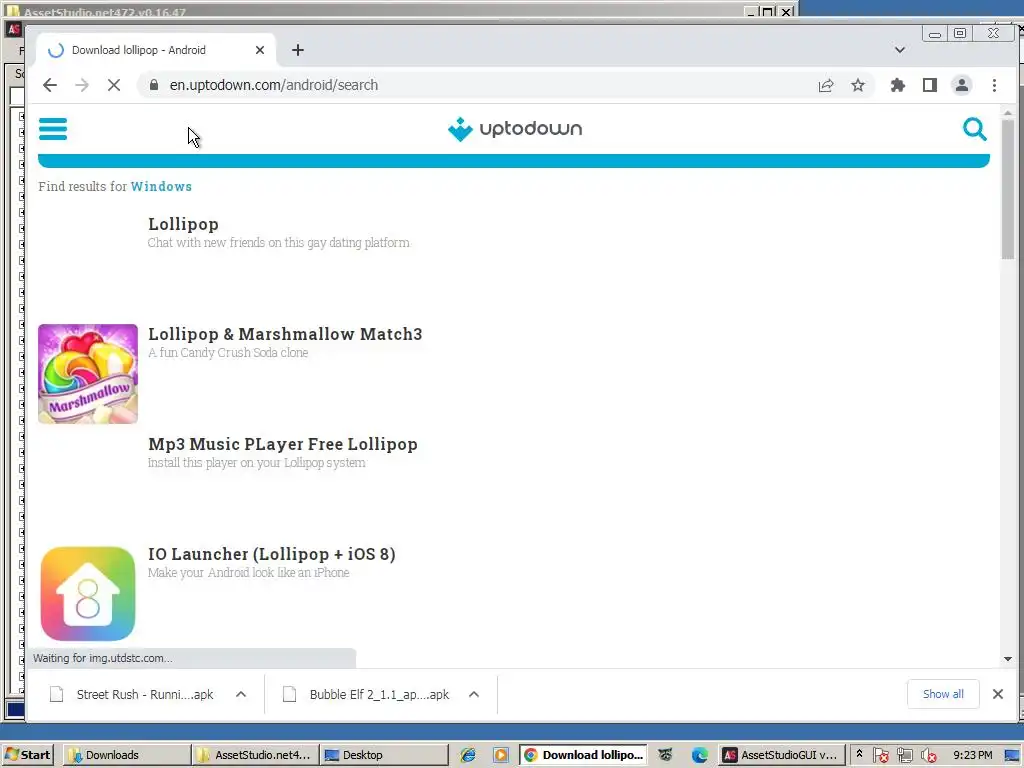Open the Lollipop app result

click(x=183, y=224)
